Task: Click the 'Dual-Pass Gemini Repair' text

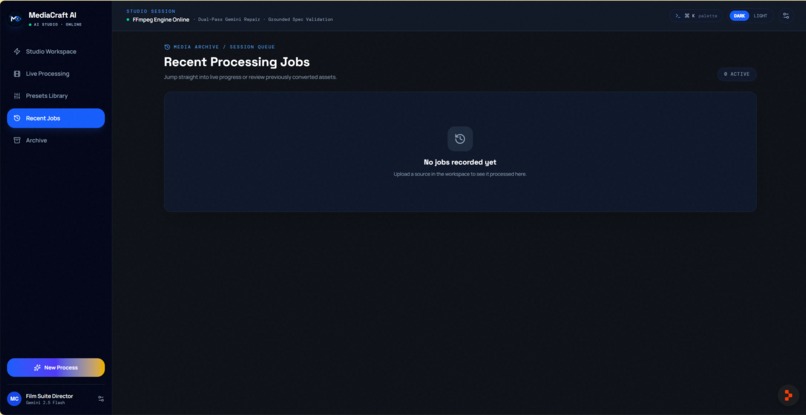Action: 229,20
